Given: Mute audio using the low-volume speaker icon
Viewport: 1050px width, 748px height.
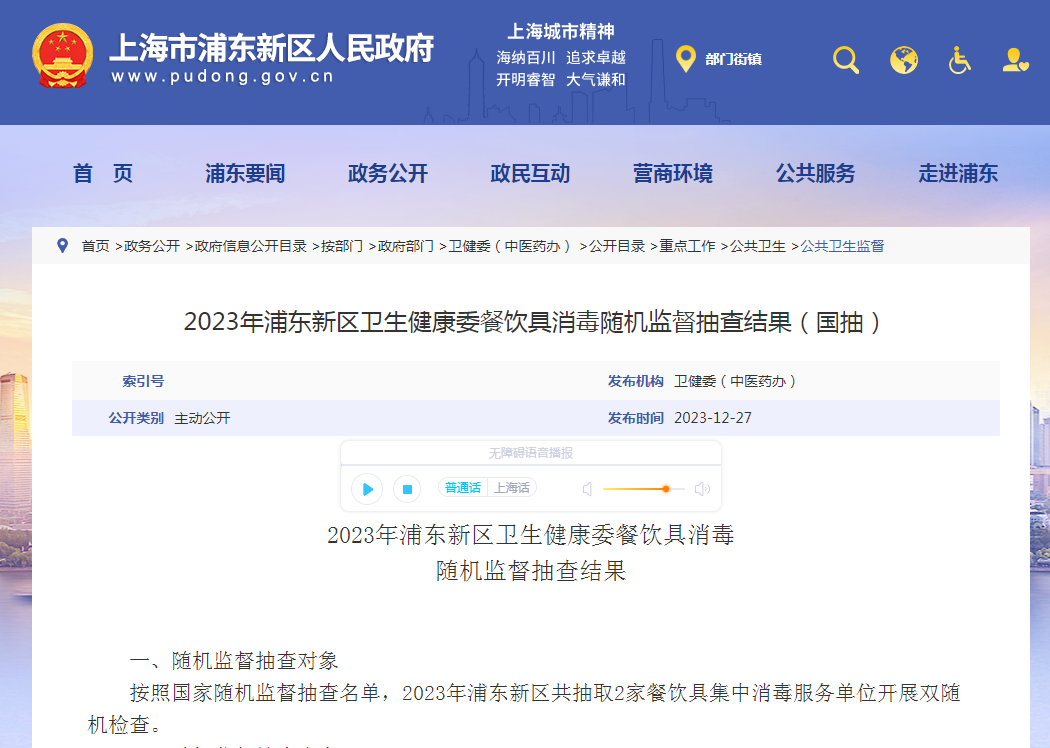Looking at the screenshot, I should tap(588, 489).
